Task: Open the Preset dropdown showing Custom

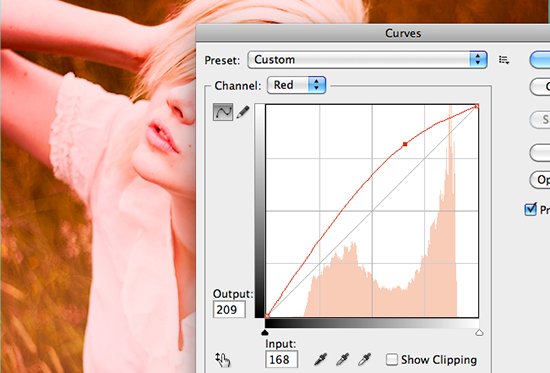Action: 367,60
